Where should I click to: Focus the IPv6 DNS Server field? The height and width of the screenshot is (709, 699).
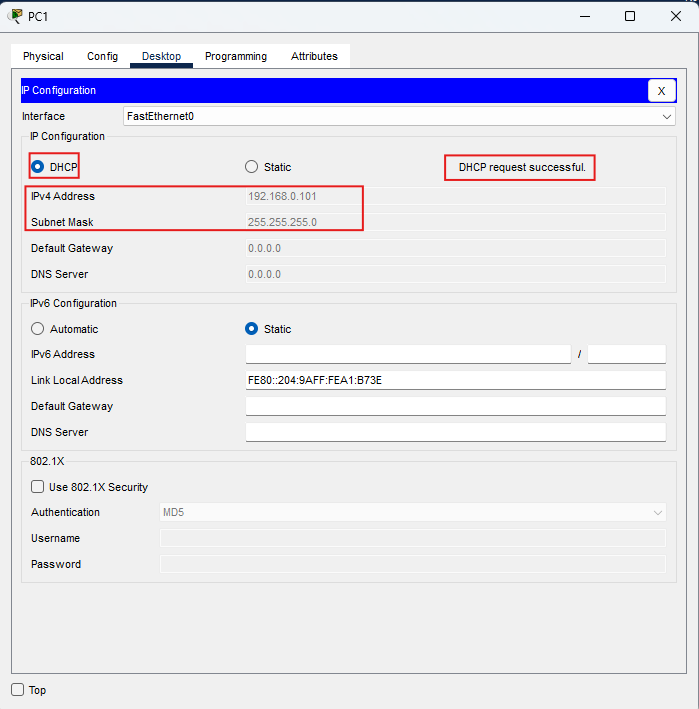(456, 432)
